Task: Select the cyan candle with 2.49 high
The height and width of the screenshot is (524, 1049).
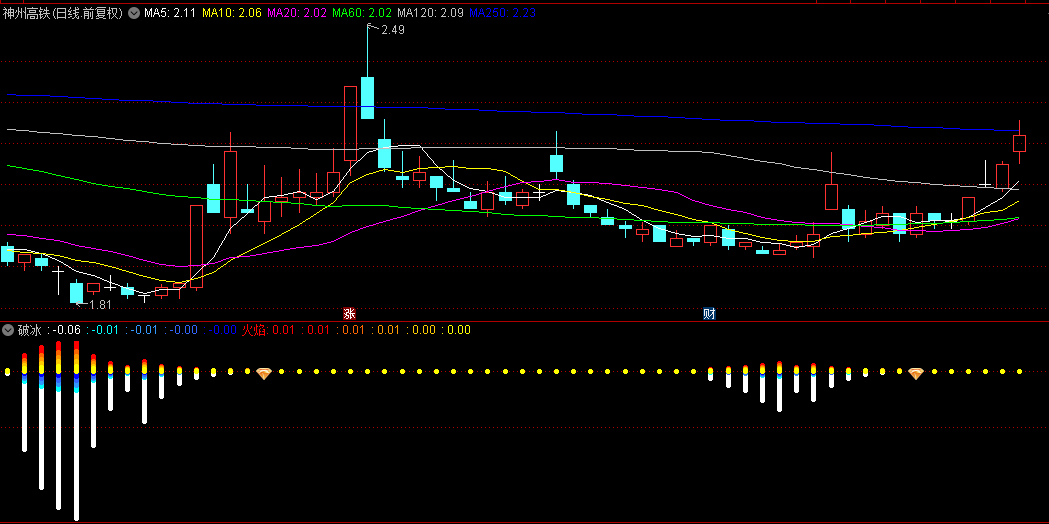Action: [x=367, y=98]
